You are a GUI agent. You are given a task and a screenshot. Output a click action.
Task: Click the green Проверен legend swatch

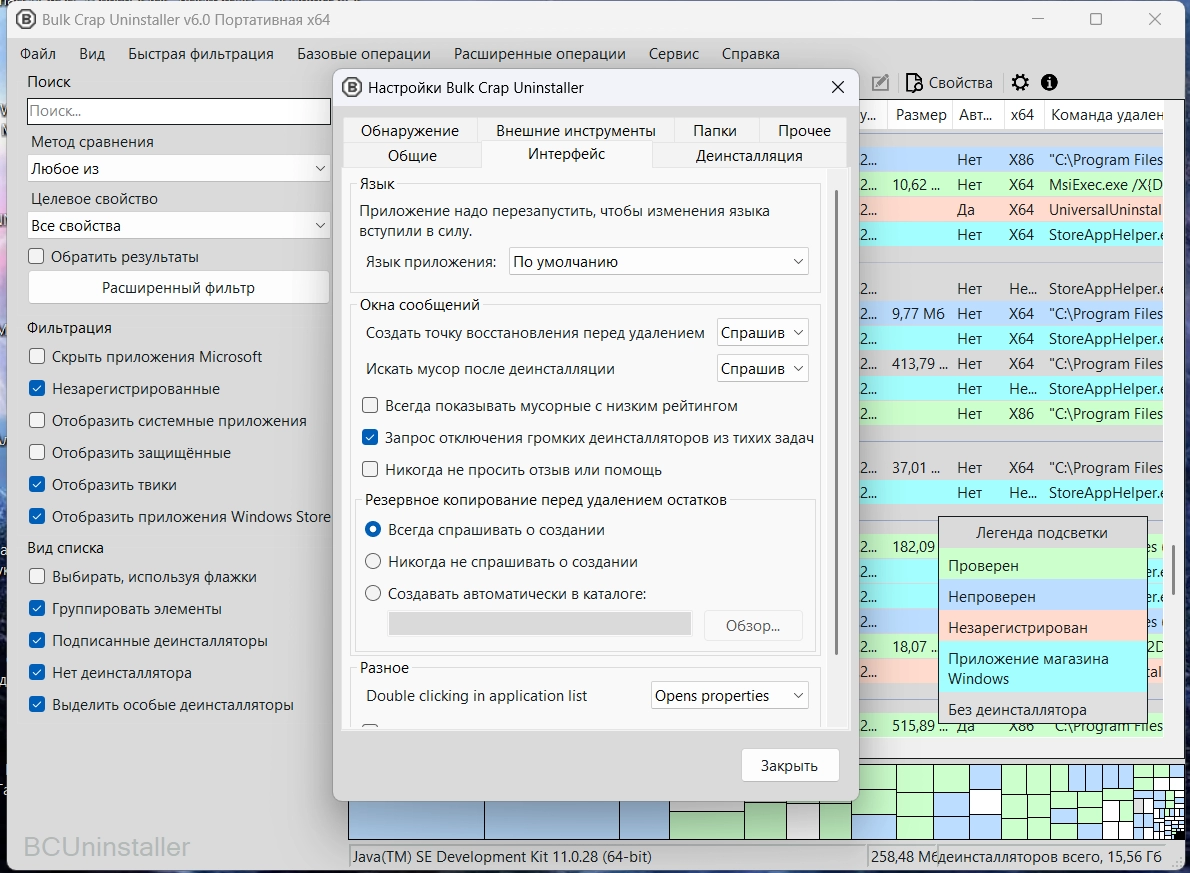pos(1042,566)
